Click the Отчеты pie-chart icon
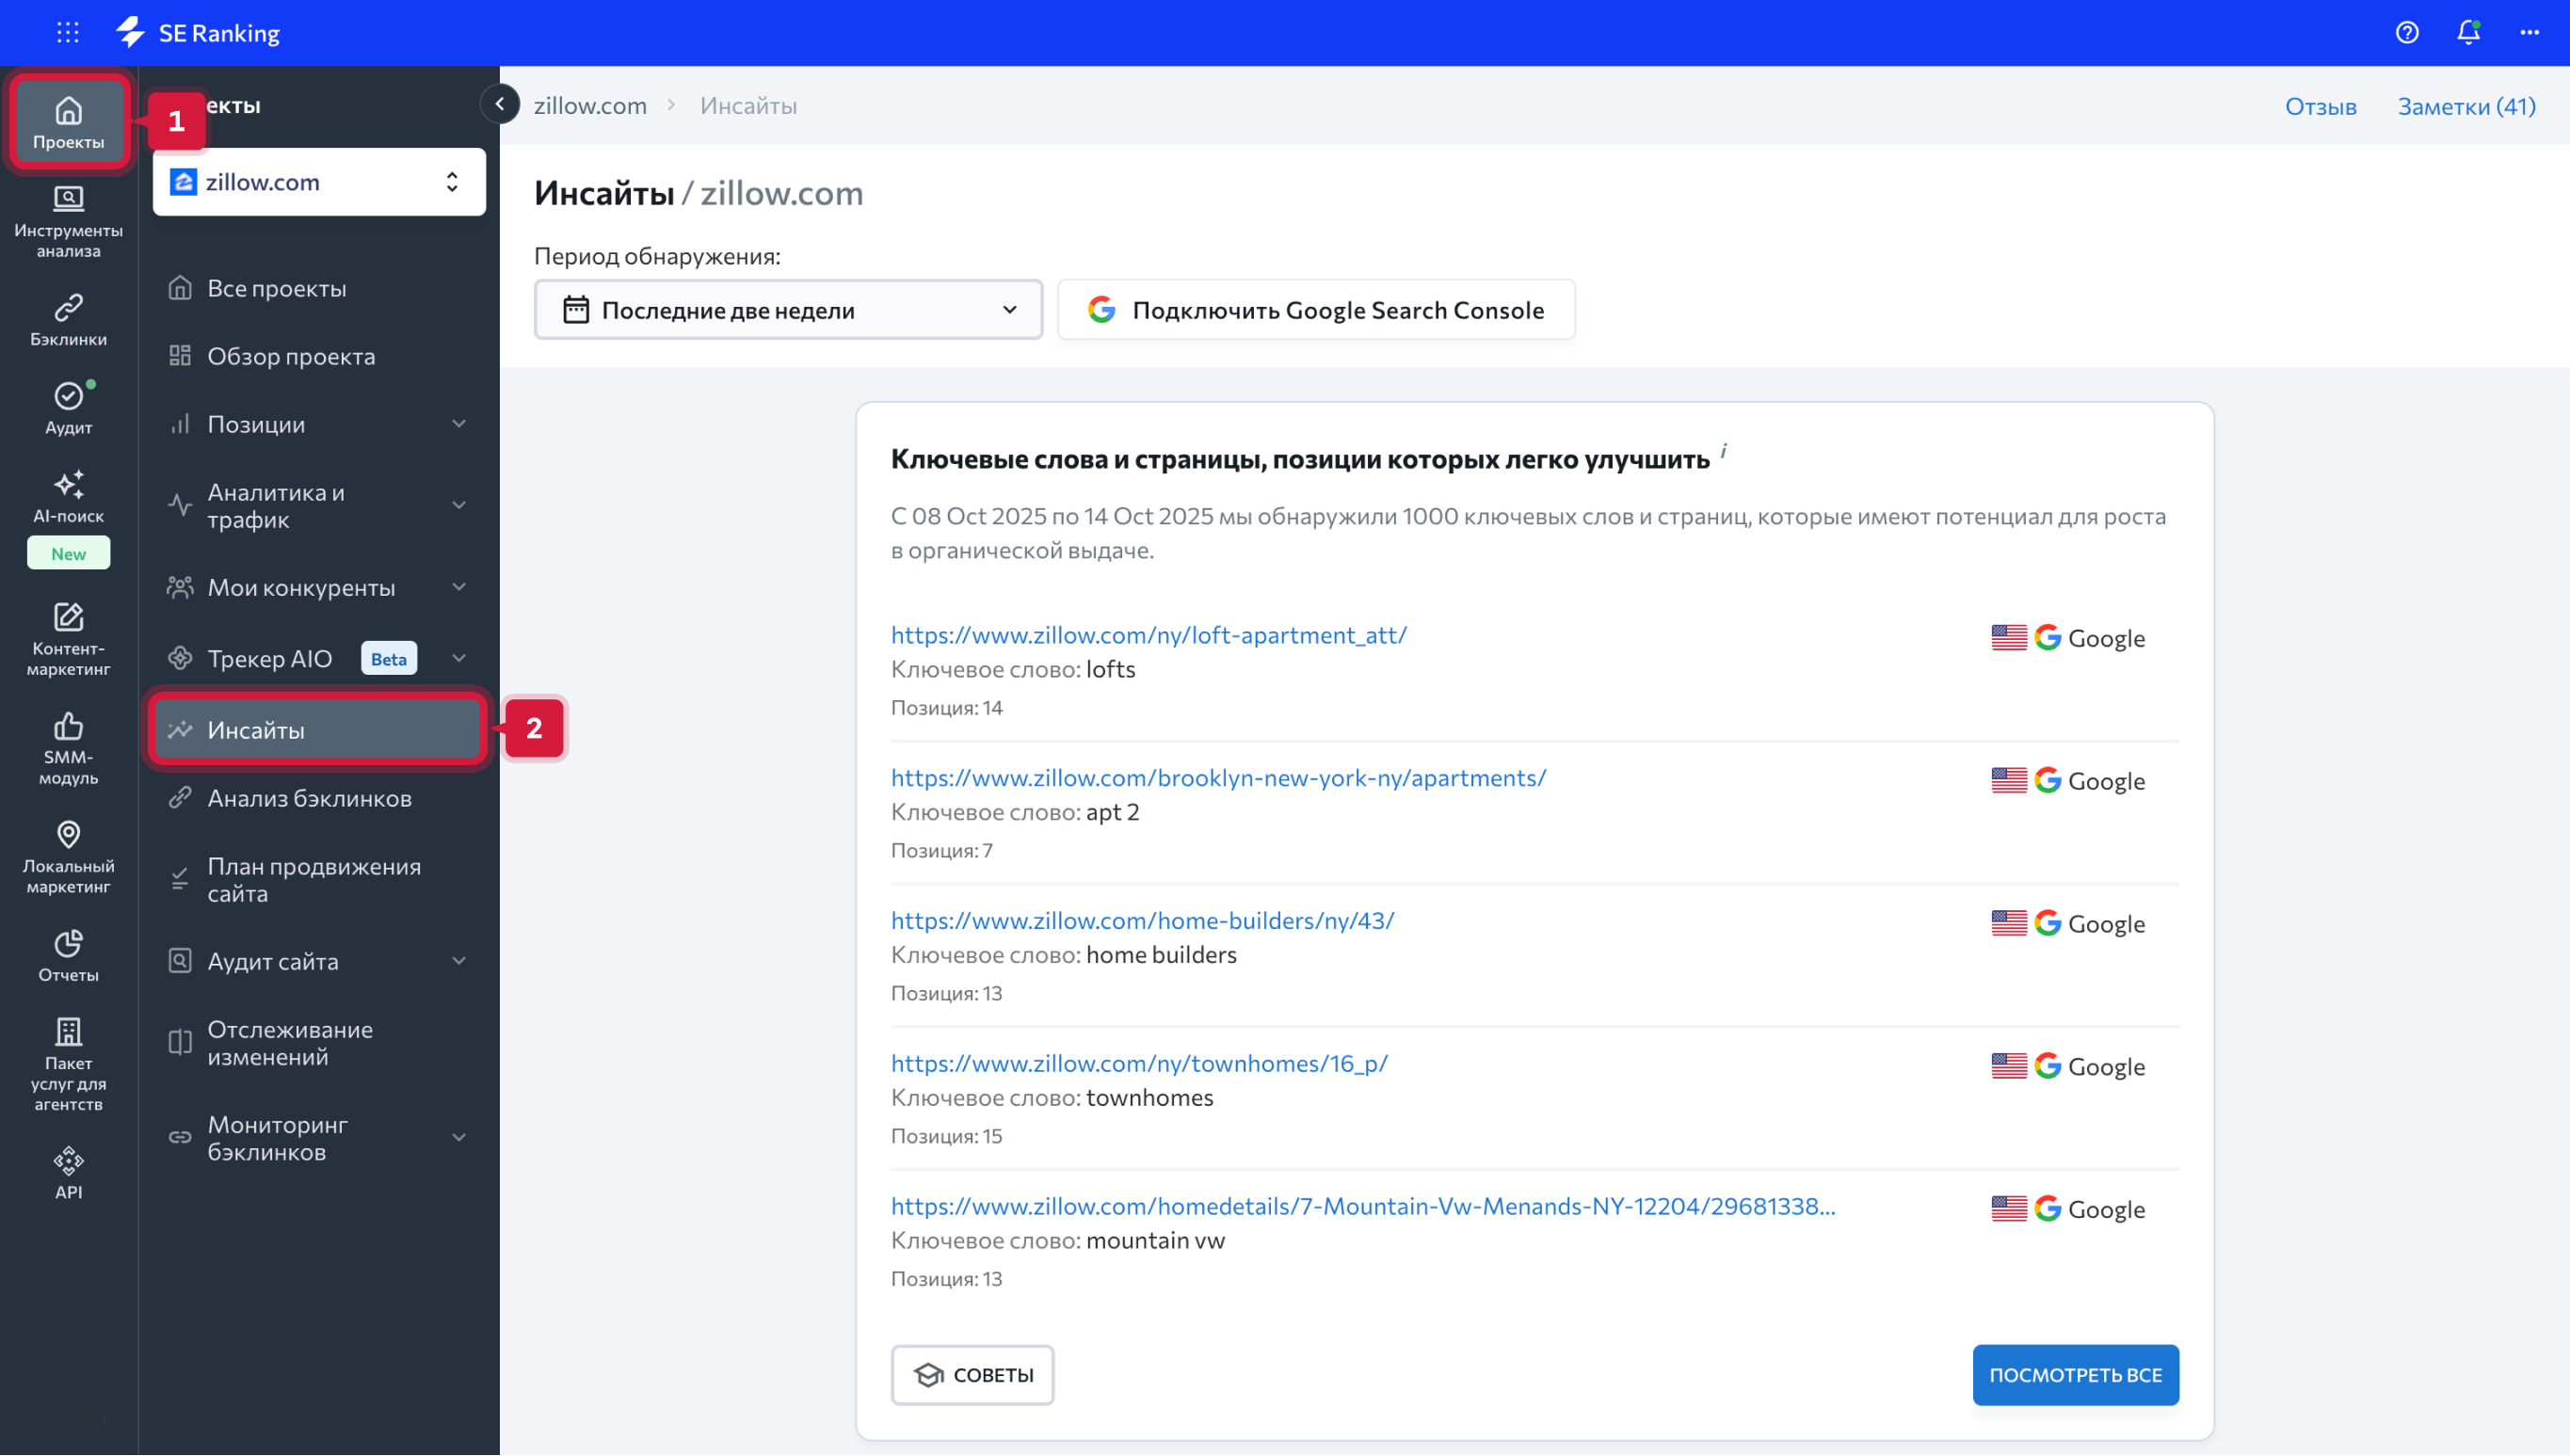Screen dimensions: 2570x1456 tap(68, 944)
